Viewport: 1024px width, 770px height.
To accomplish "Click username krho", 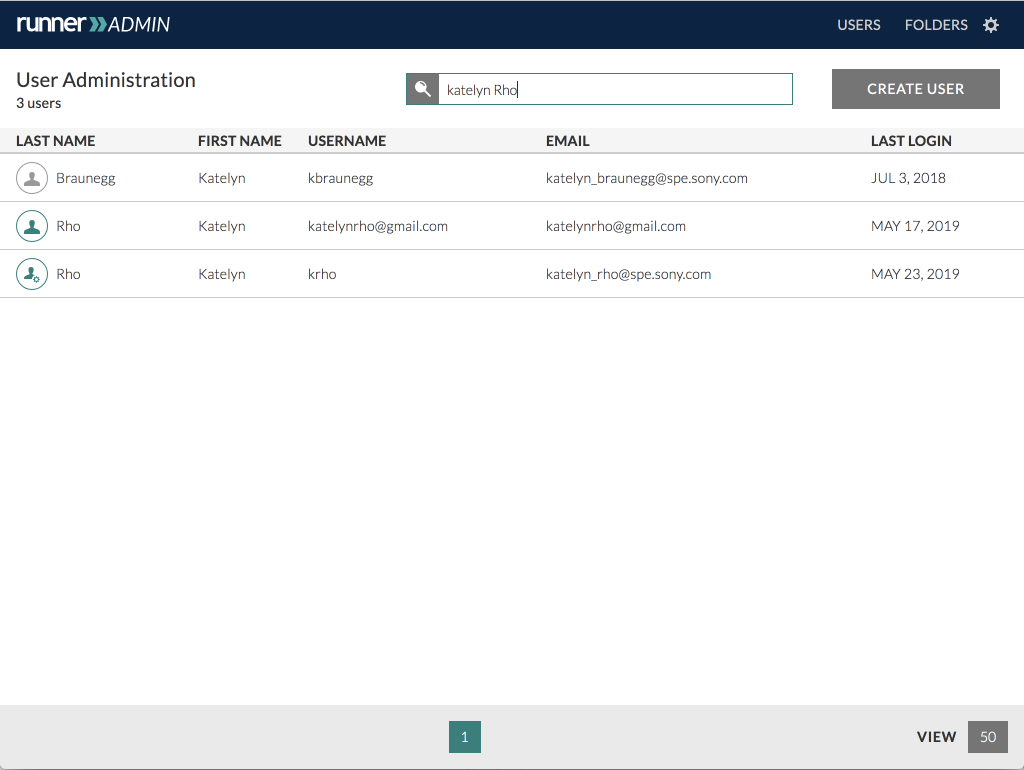I will tap(322, 274).
